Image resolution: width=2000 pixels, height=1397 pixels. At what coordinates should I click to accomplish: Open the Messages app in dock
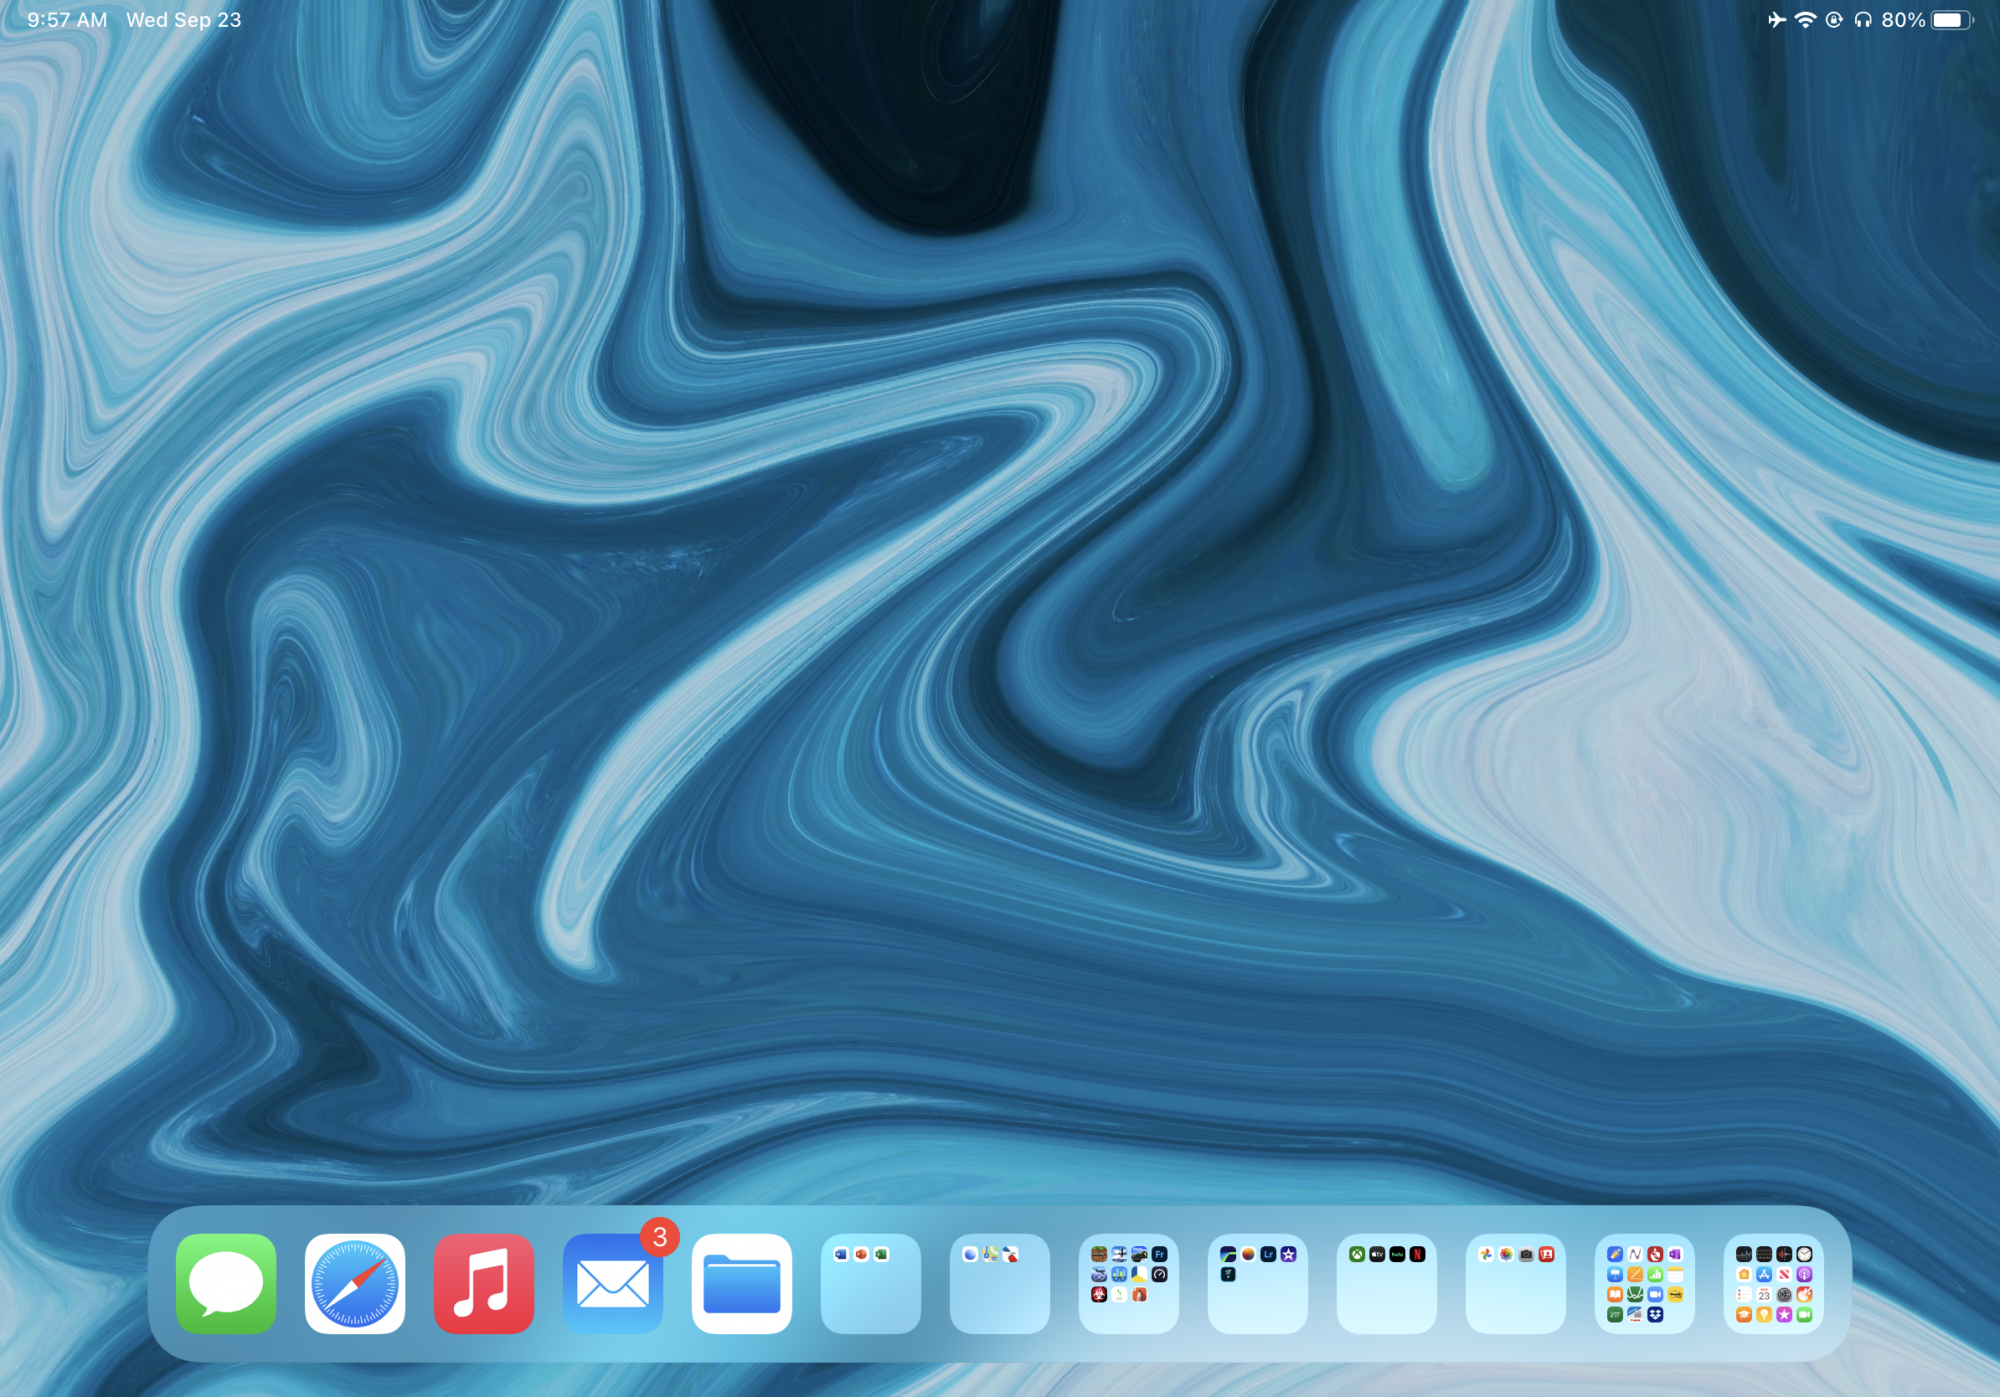tap(226, 1283)
